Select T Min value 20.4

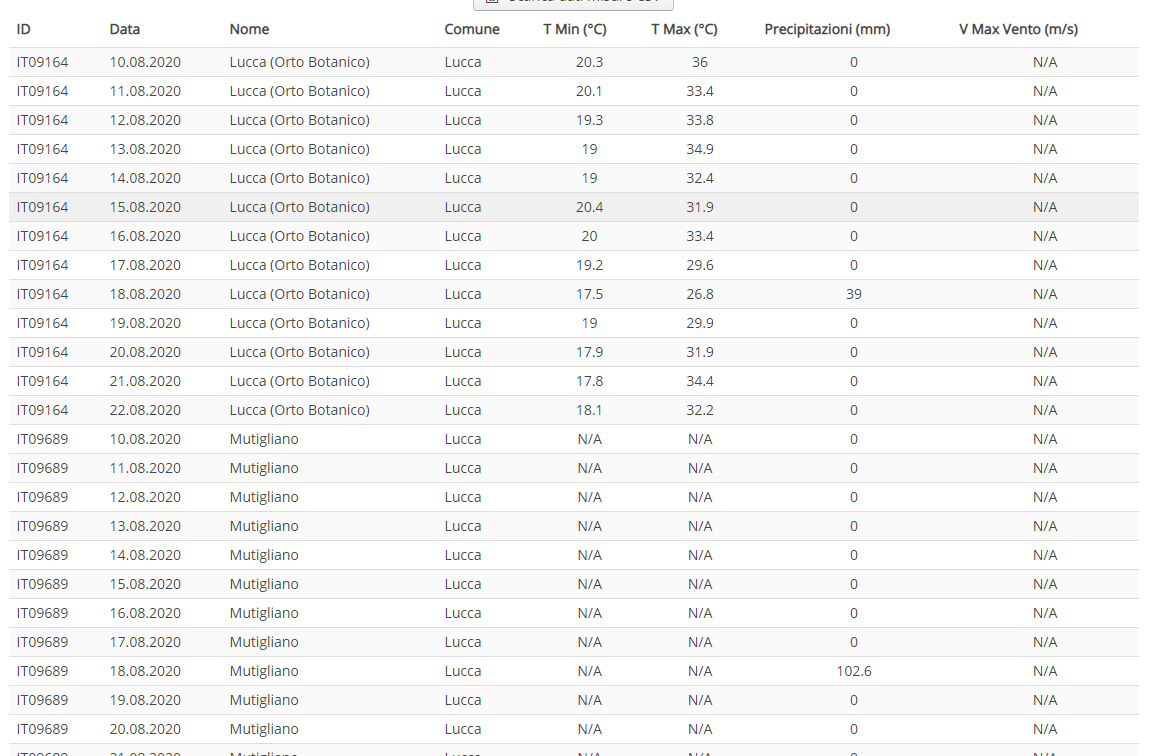point(589,207)
